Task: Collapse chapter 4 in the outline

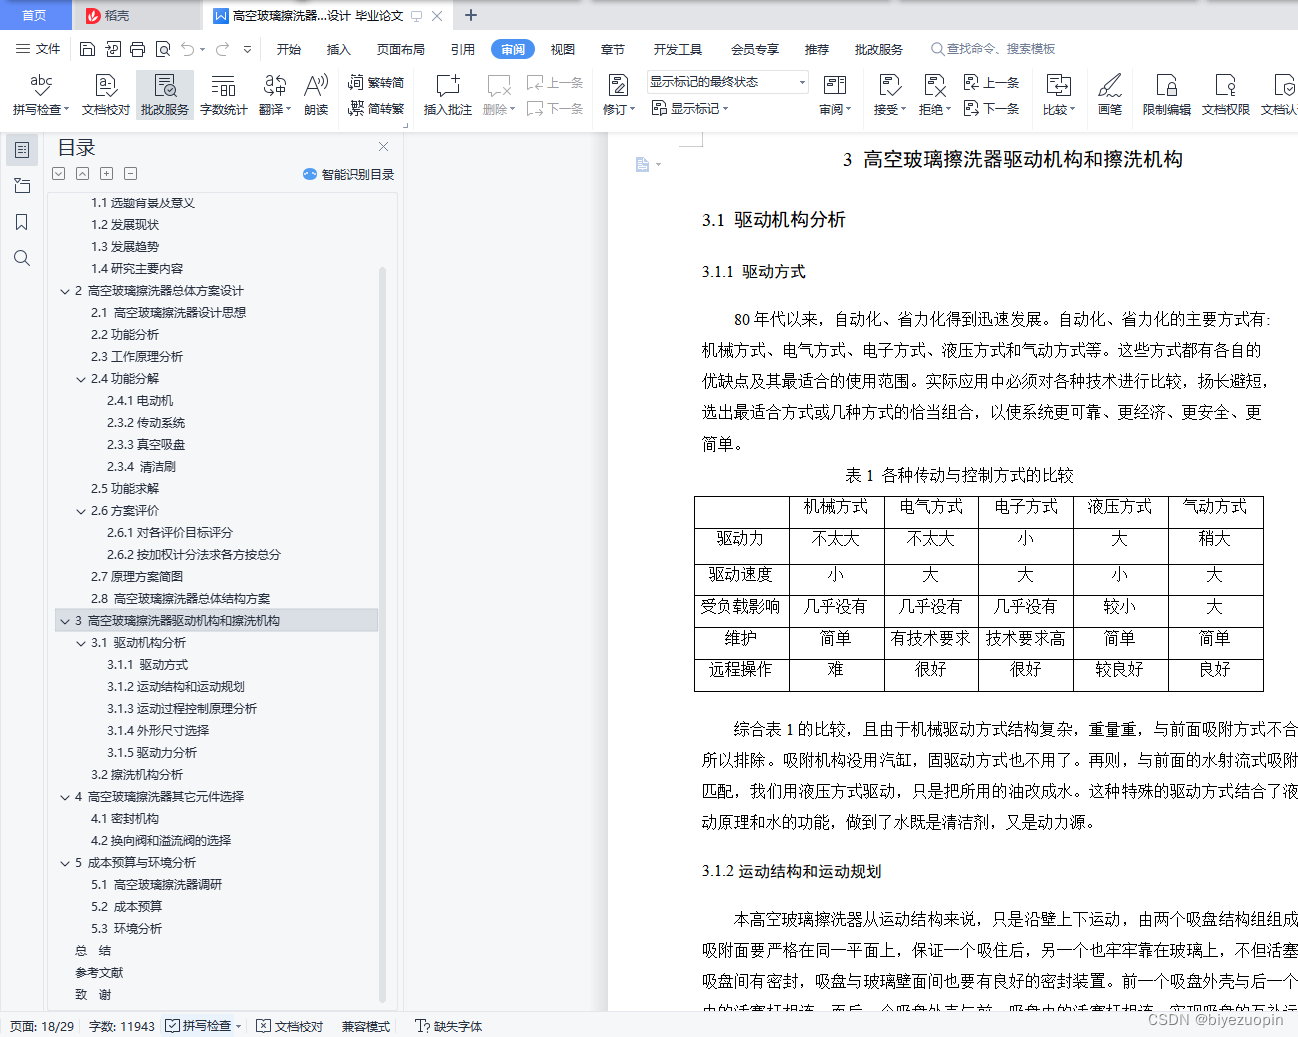Action: pos(65,797)
